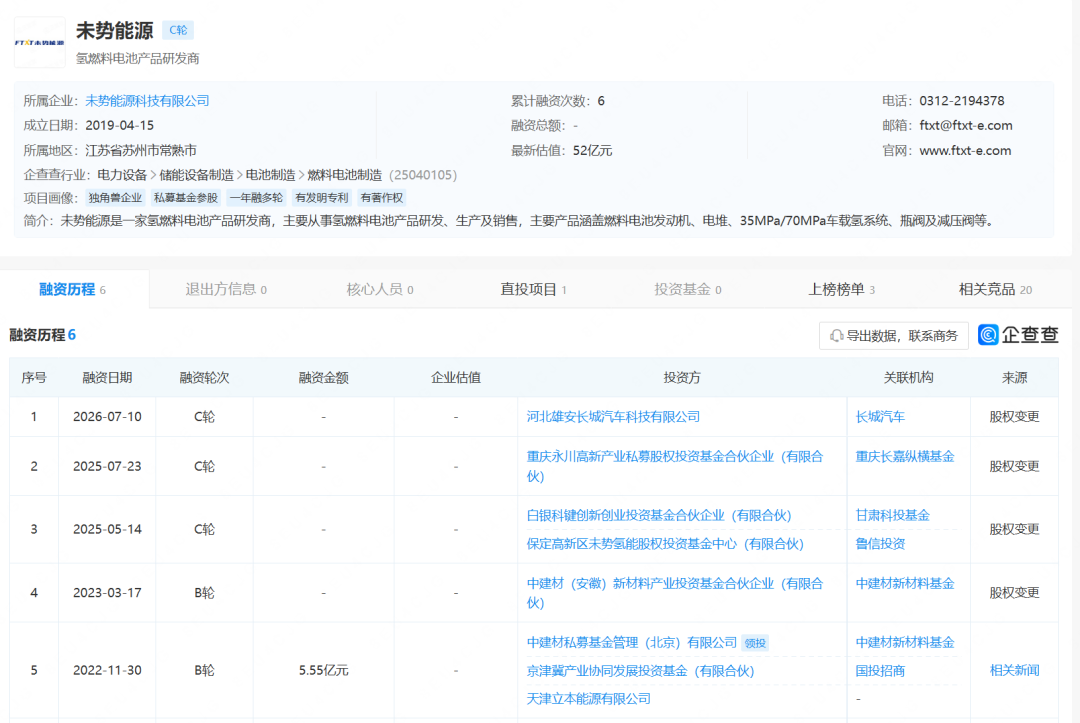The height and width of the screenshot is (723, 1080).
Task: Click the 导出数据，联系商务 button
Action: click(x=894, y=335)
